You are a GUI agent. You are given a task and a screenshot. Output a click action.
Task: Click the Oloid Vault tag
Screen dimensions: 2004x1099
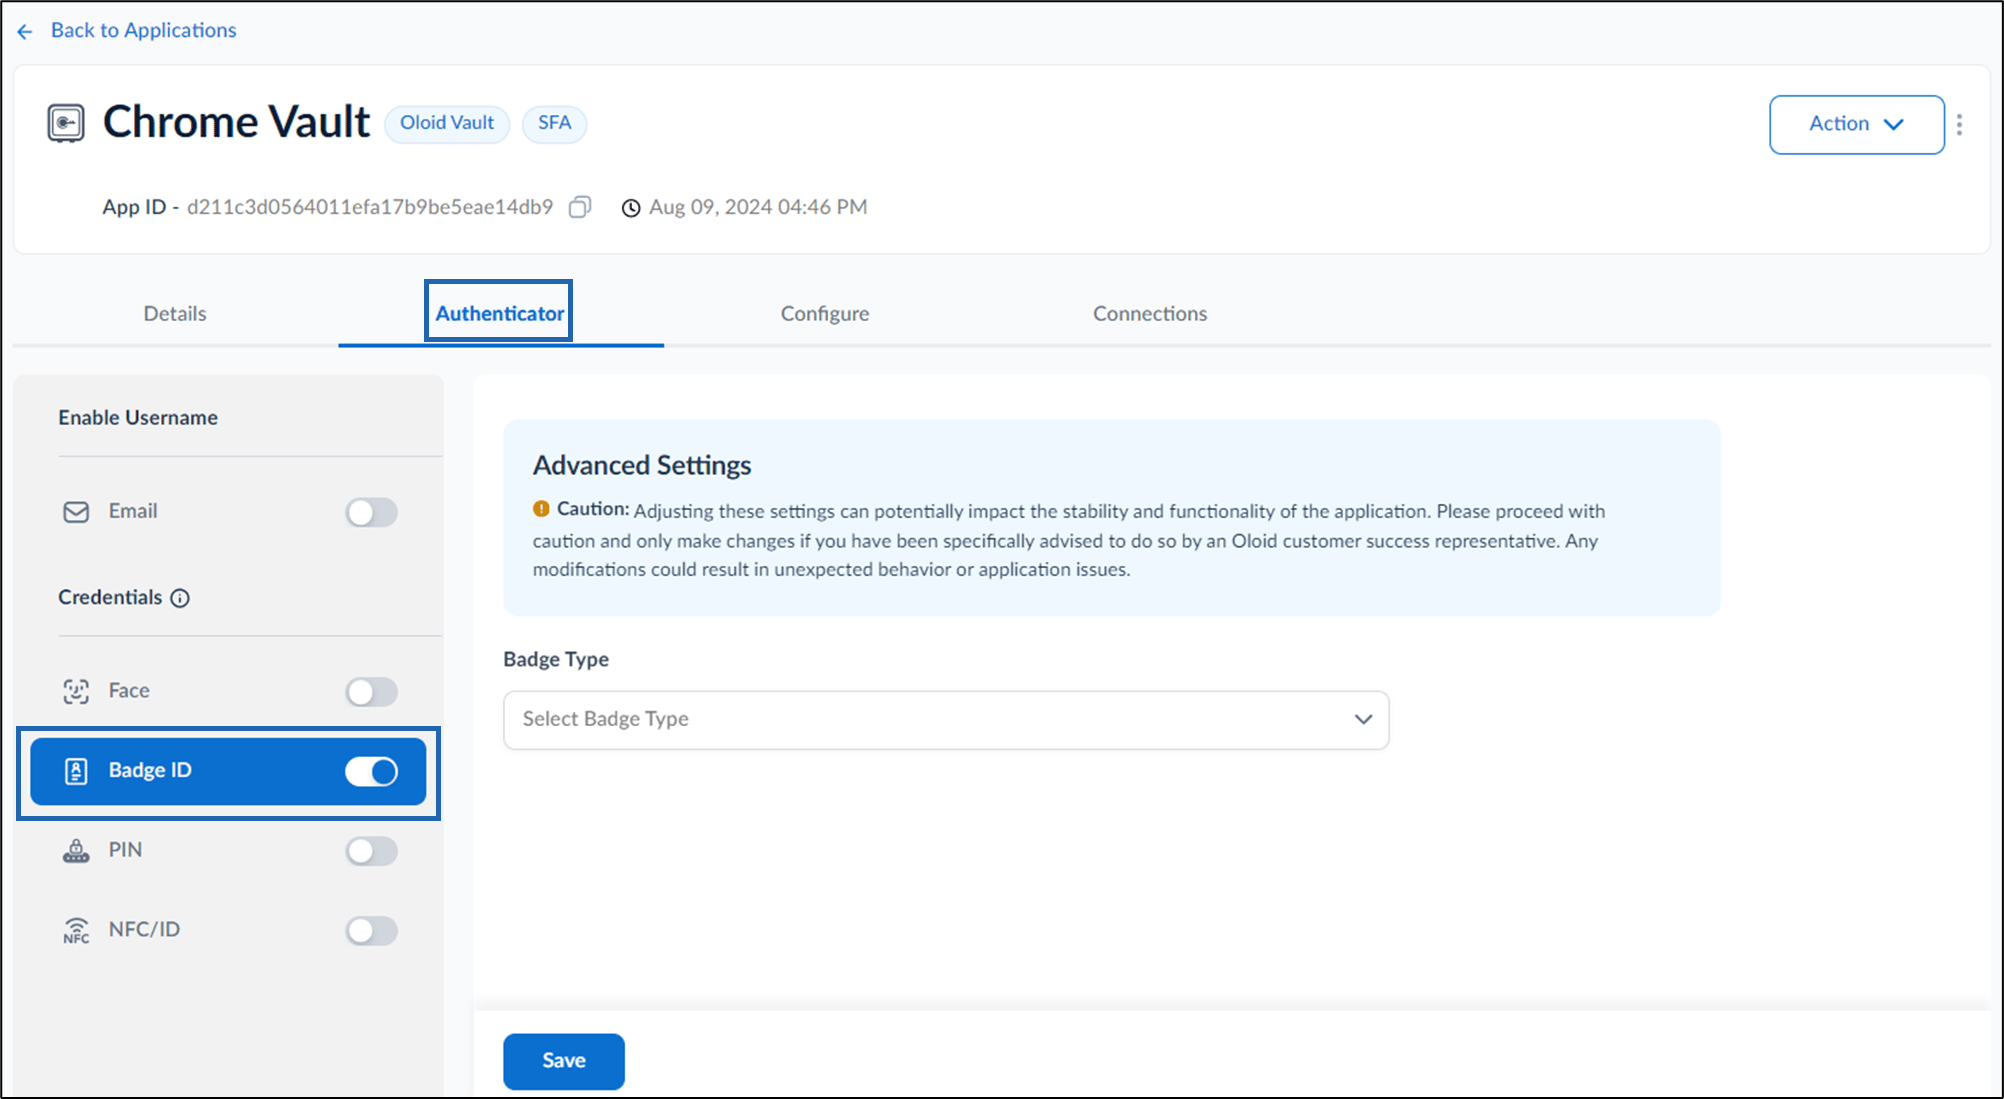tap(447, 123)
